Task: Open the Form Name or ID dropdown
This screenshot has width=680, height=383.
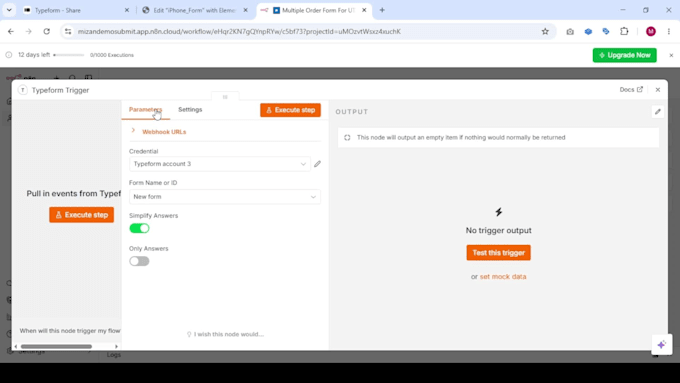Action: [225, 197]
